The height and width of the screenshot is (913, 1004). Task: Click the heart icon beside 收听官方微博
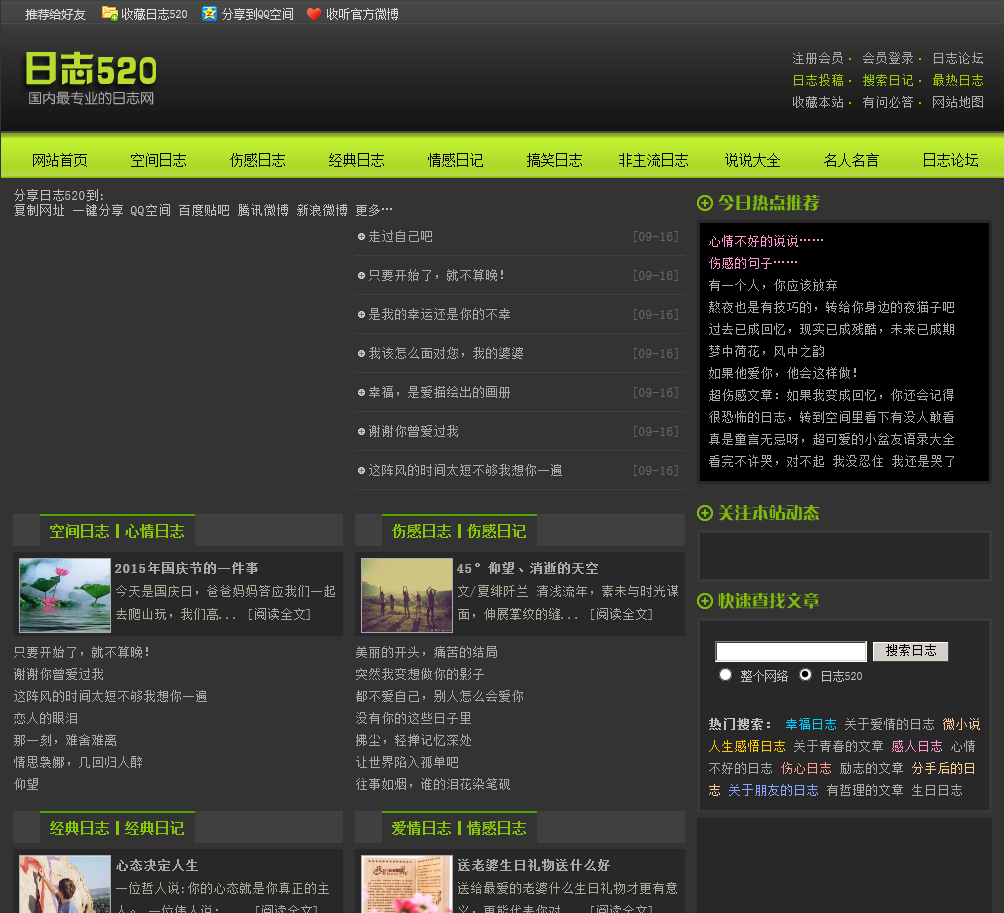click(314, 13)
